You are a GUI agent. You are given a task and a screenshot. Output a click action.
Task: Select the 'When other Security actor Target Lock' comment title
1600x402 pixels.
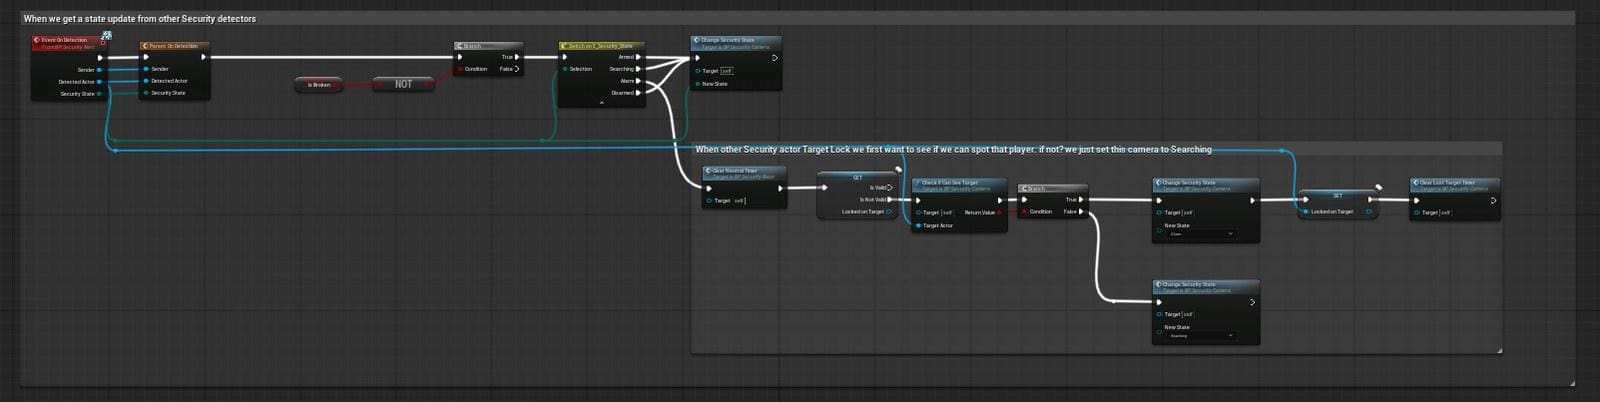(953, 149)
